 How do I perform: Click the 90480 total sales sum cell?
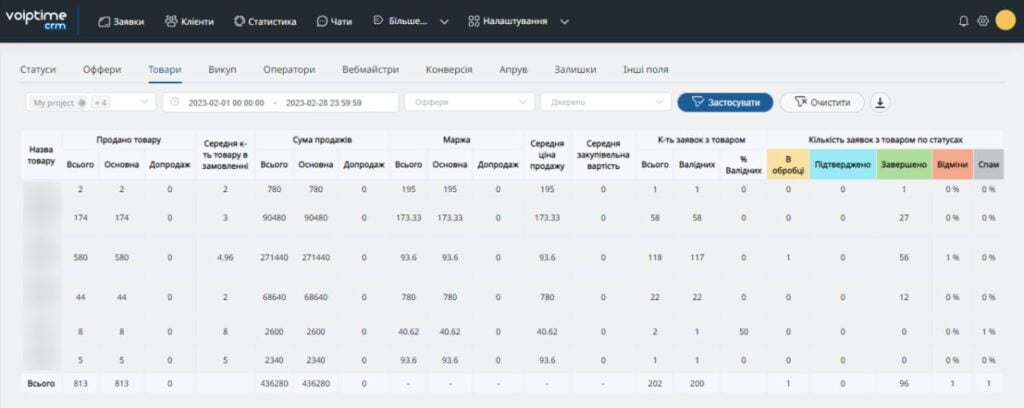(x=274, y=217)
